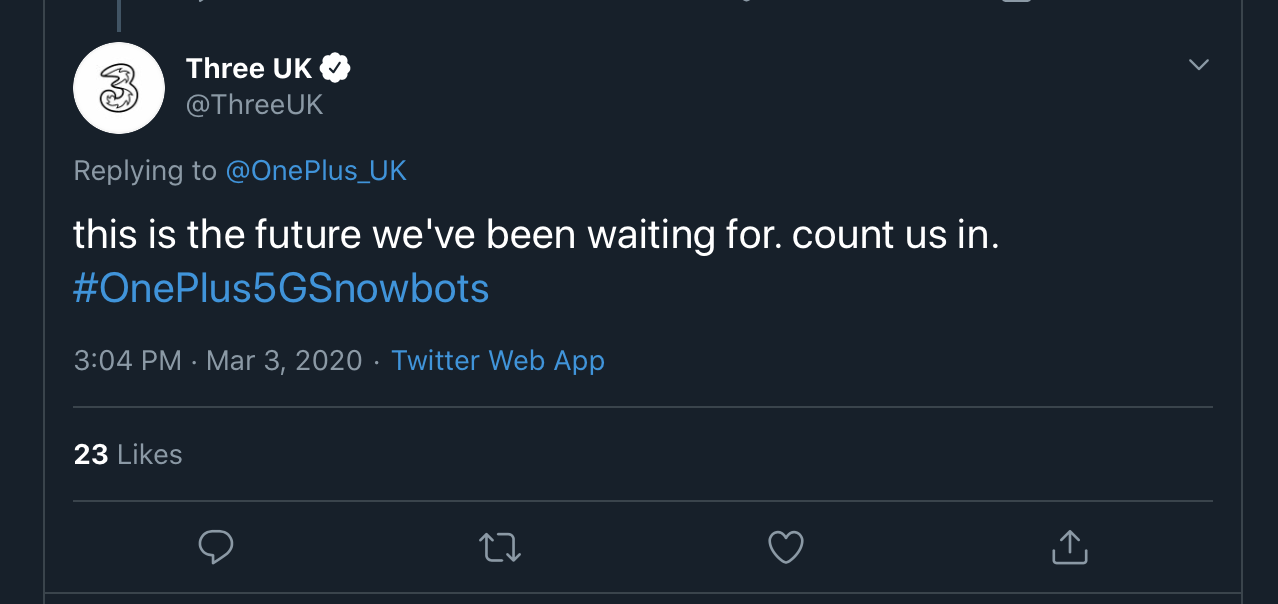Image resolution: width=1278 pixels, height=604 pixels.
Task: Like the tweet with the heart icon
Action: [x=785, y=547]
